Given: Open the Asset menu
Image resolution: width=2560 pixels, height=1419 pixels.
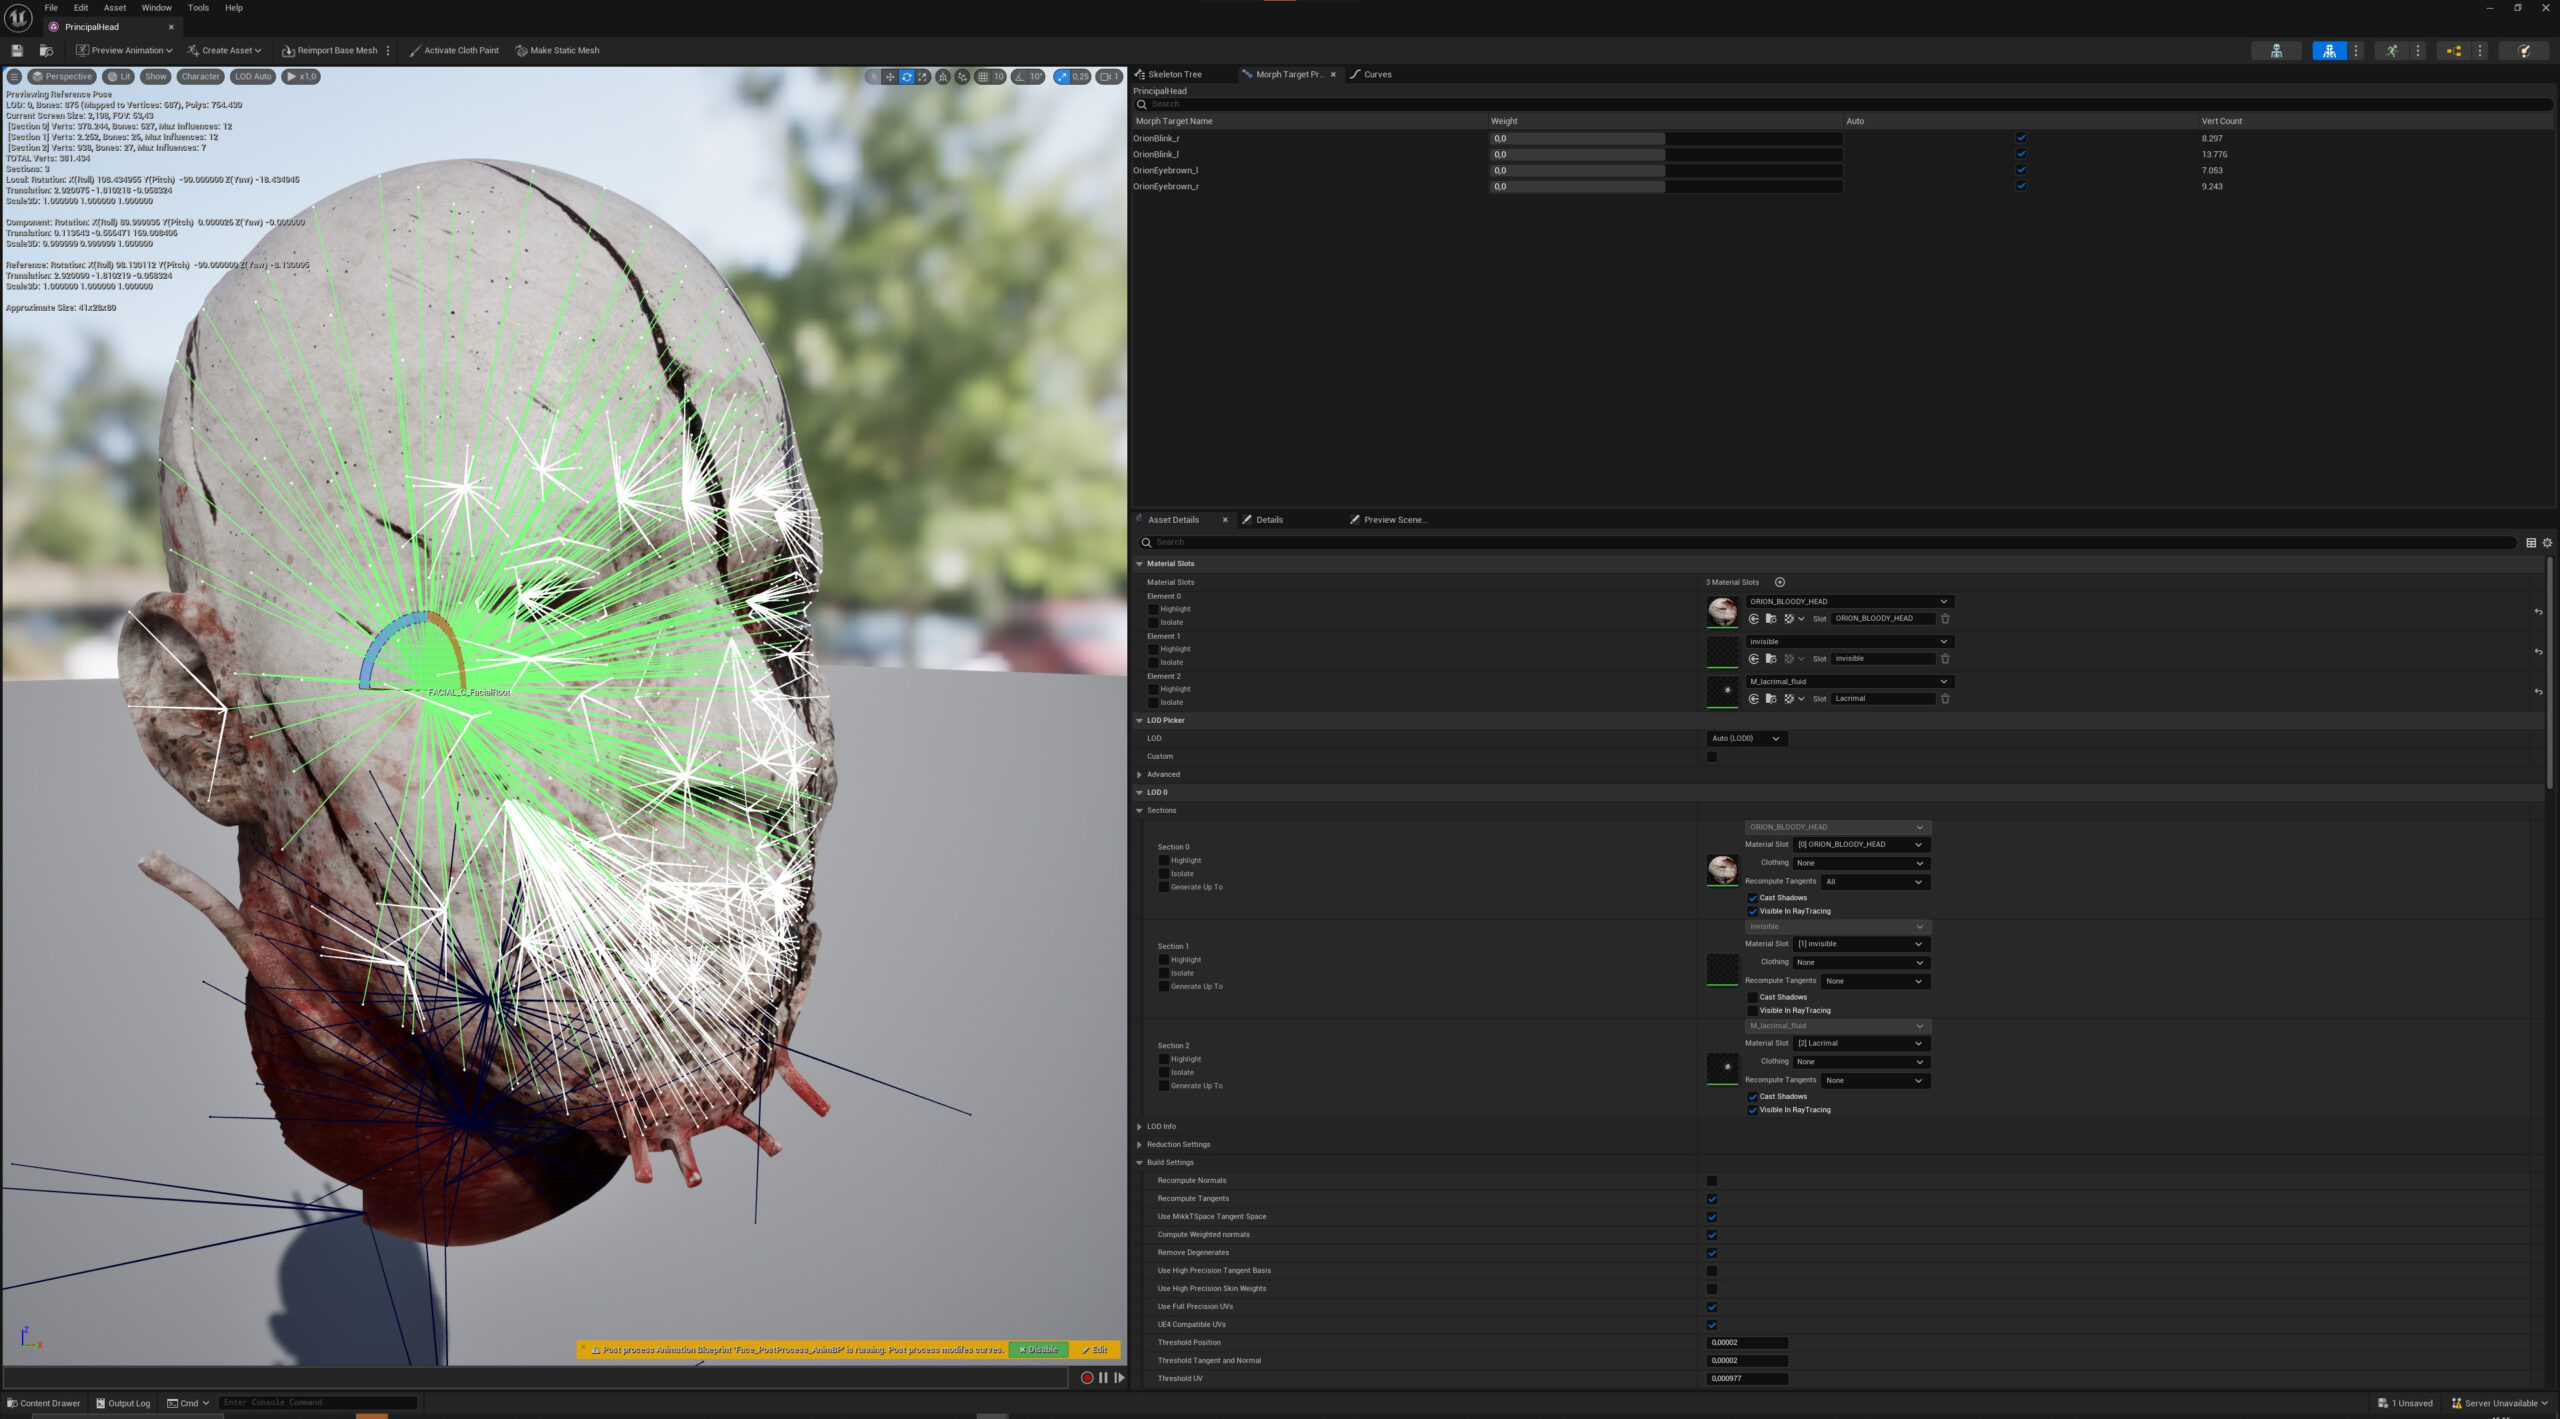Looking at the screenshot, I should pyautogui.click(x=115, y=8).
